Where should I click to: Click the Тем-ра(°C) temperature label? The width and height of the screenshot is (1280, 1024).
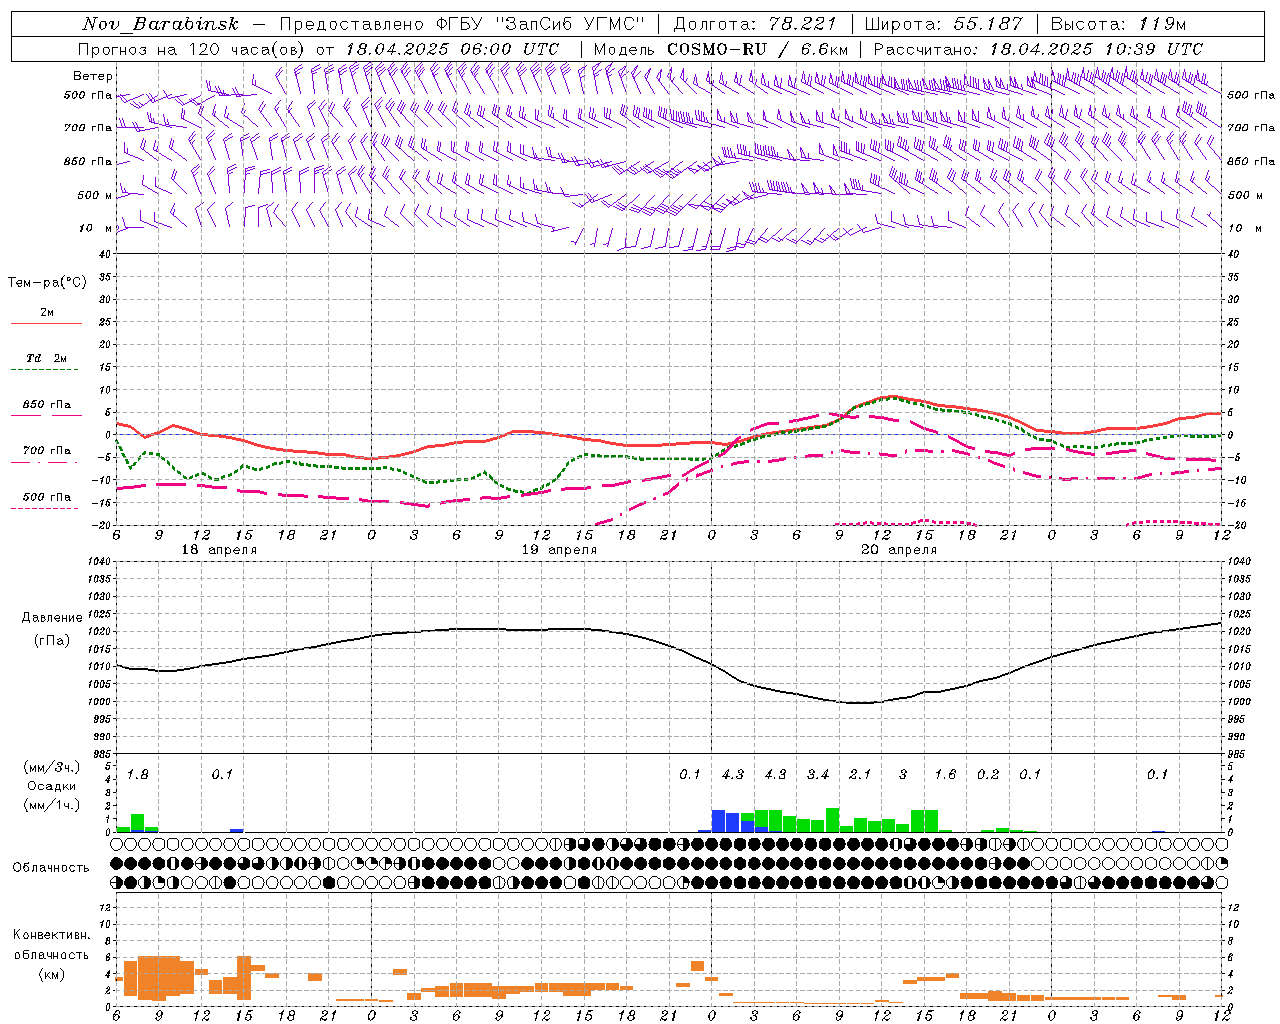(47, 283)
